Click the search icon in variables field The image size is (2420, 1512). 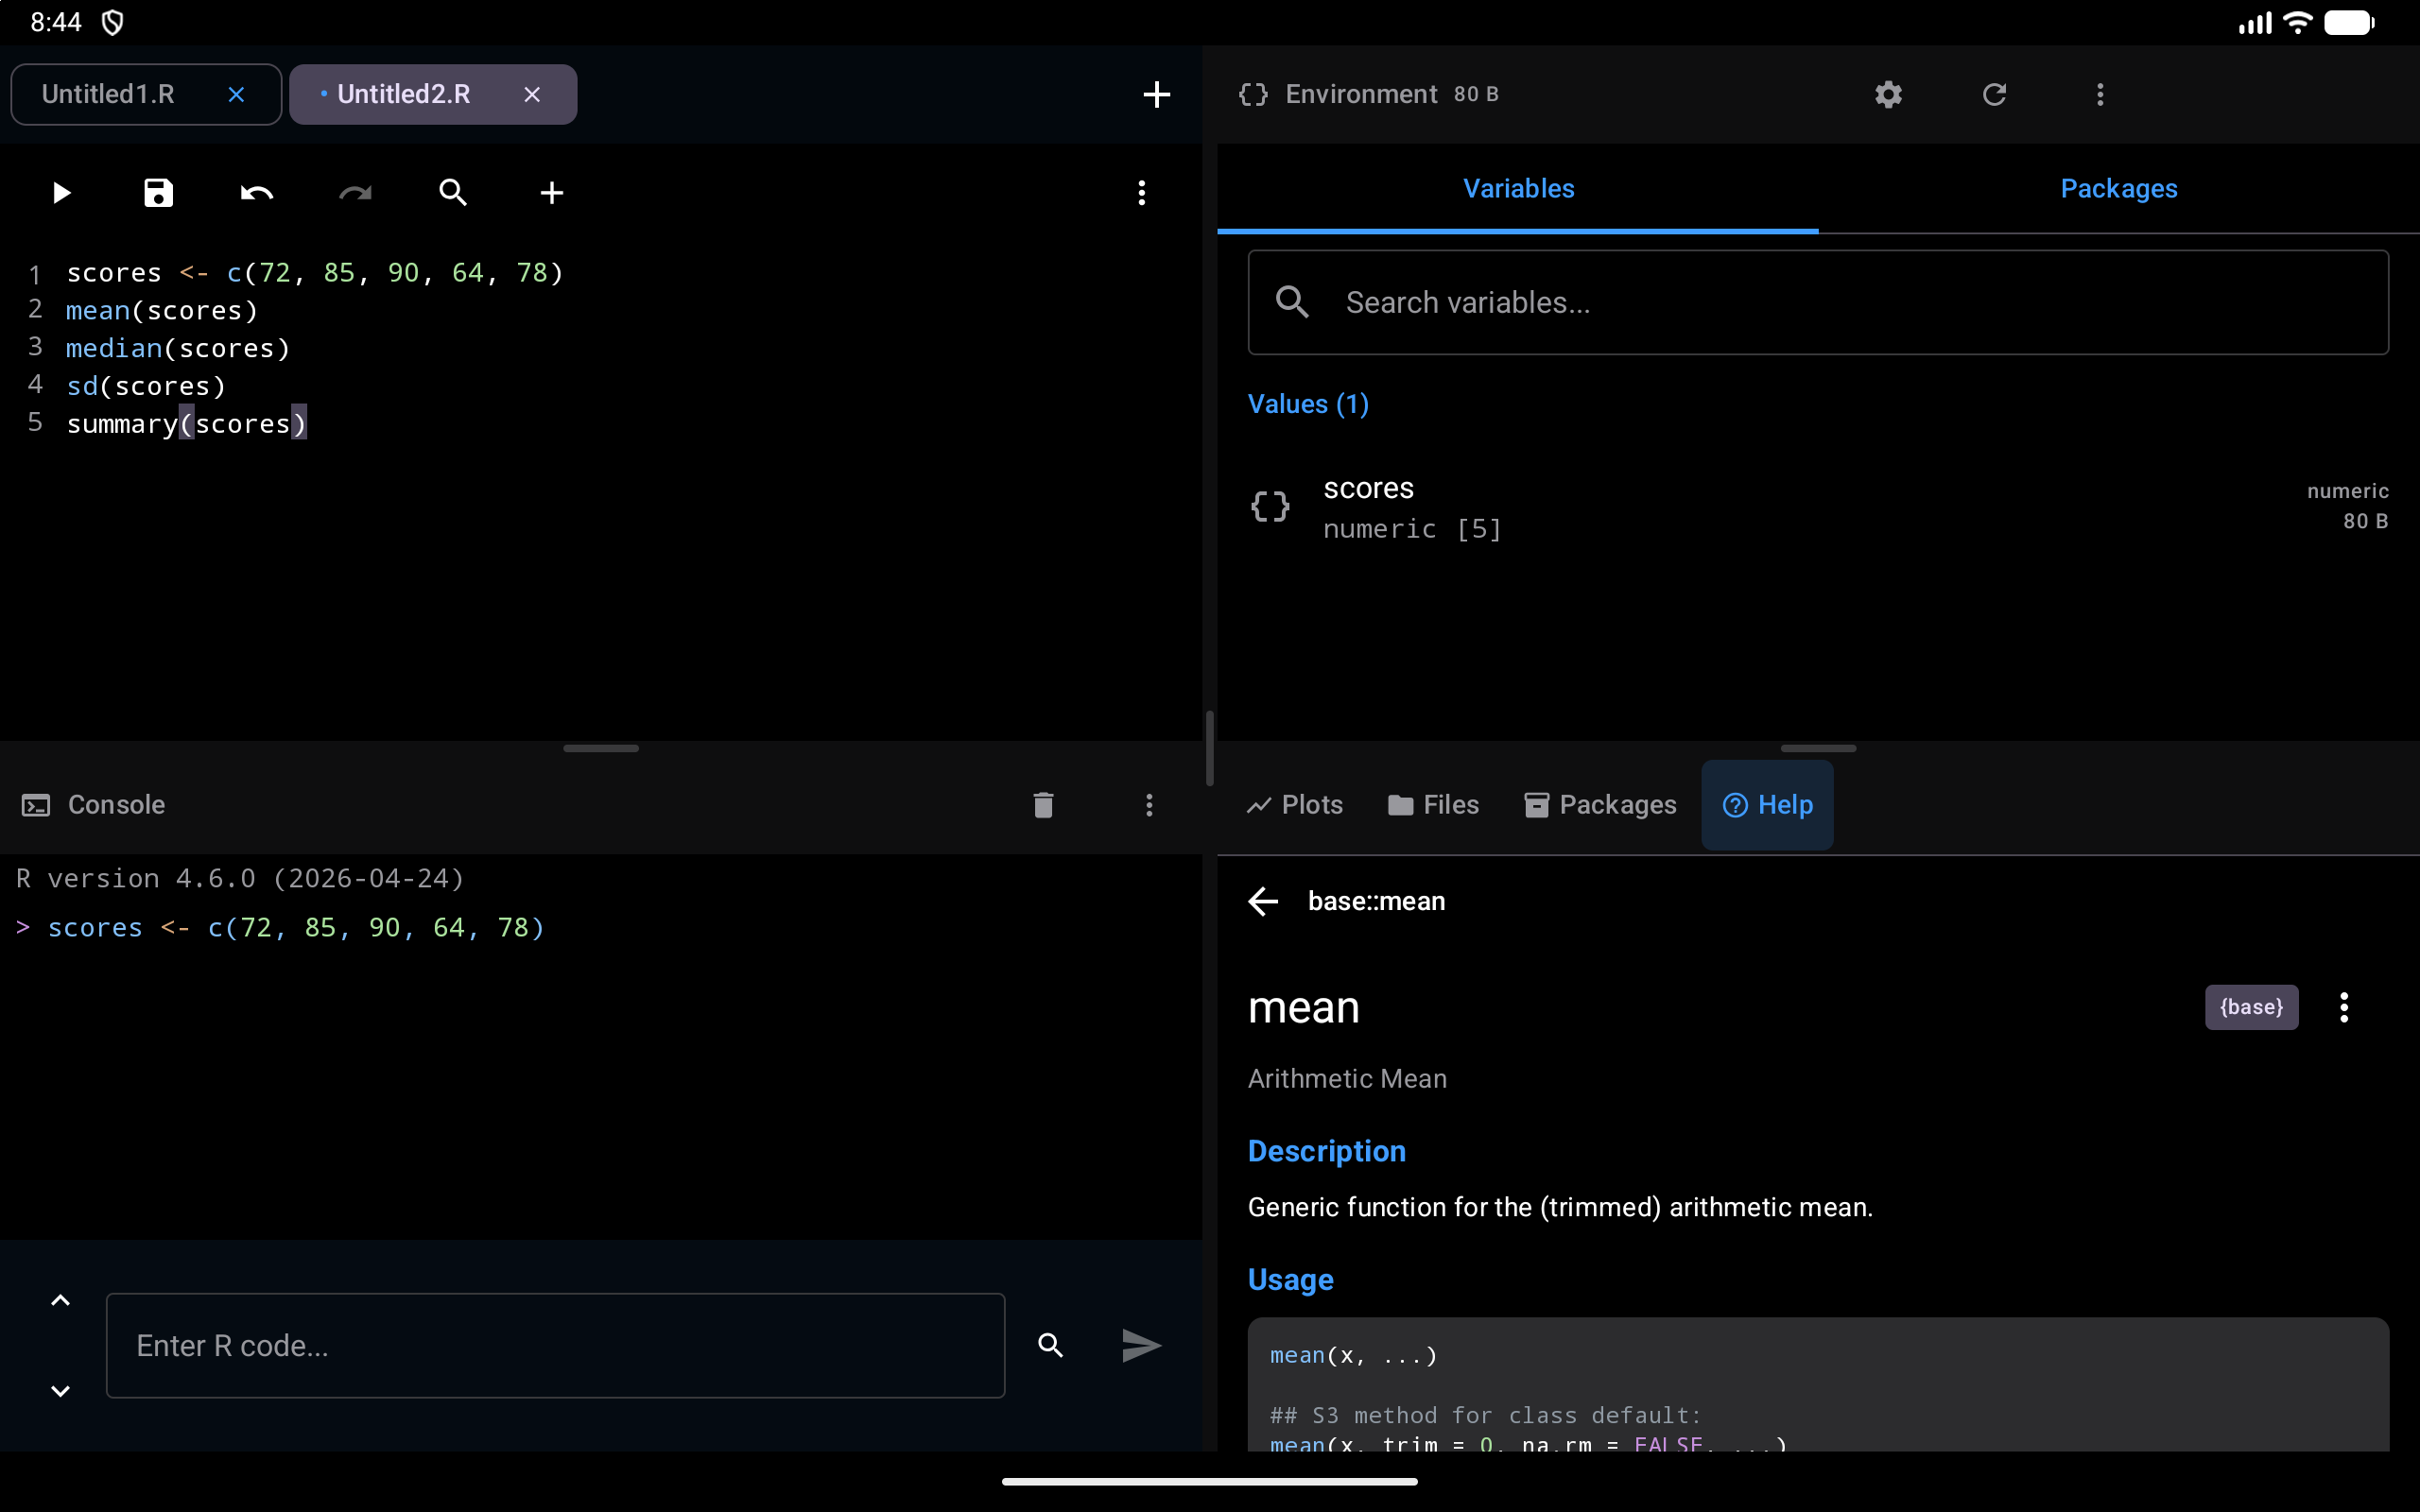point(1292,302)
